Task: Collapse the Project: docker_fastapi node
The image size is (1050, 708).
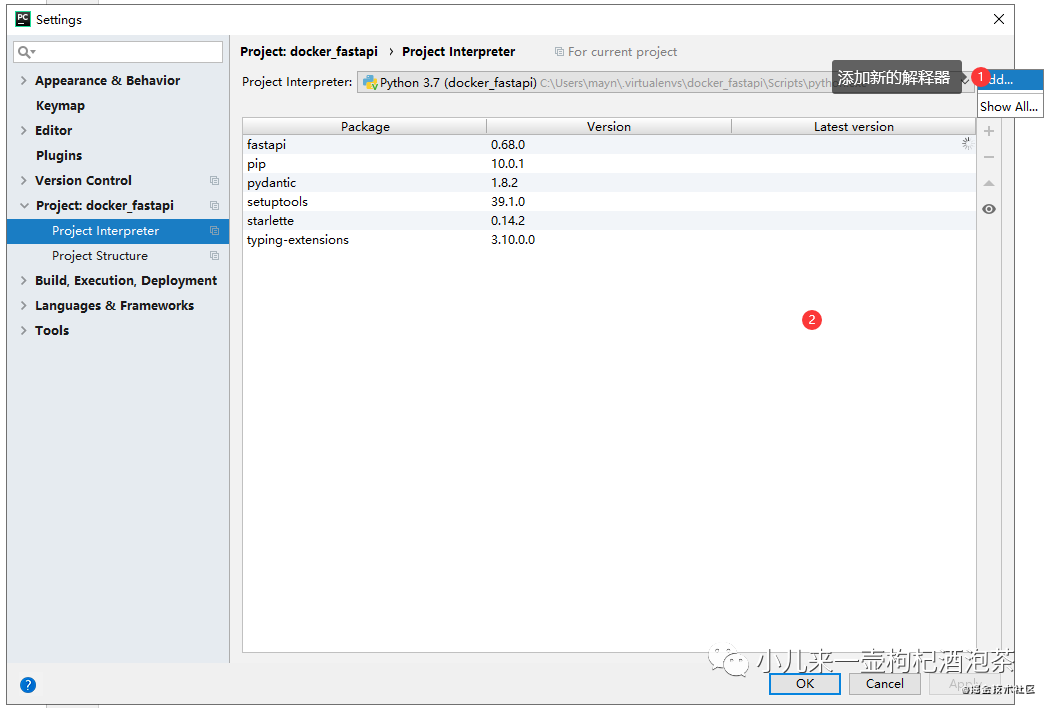Action: click(x=24, y=206)
